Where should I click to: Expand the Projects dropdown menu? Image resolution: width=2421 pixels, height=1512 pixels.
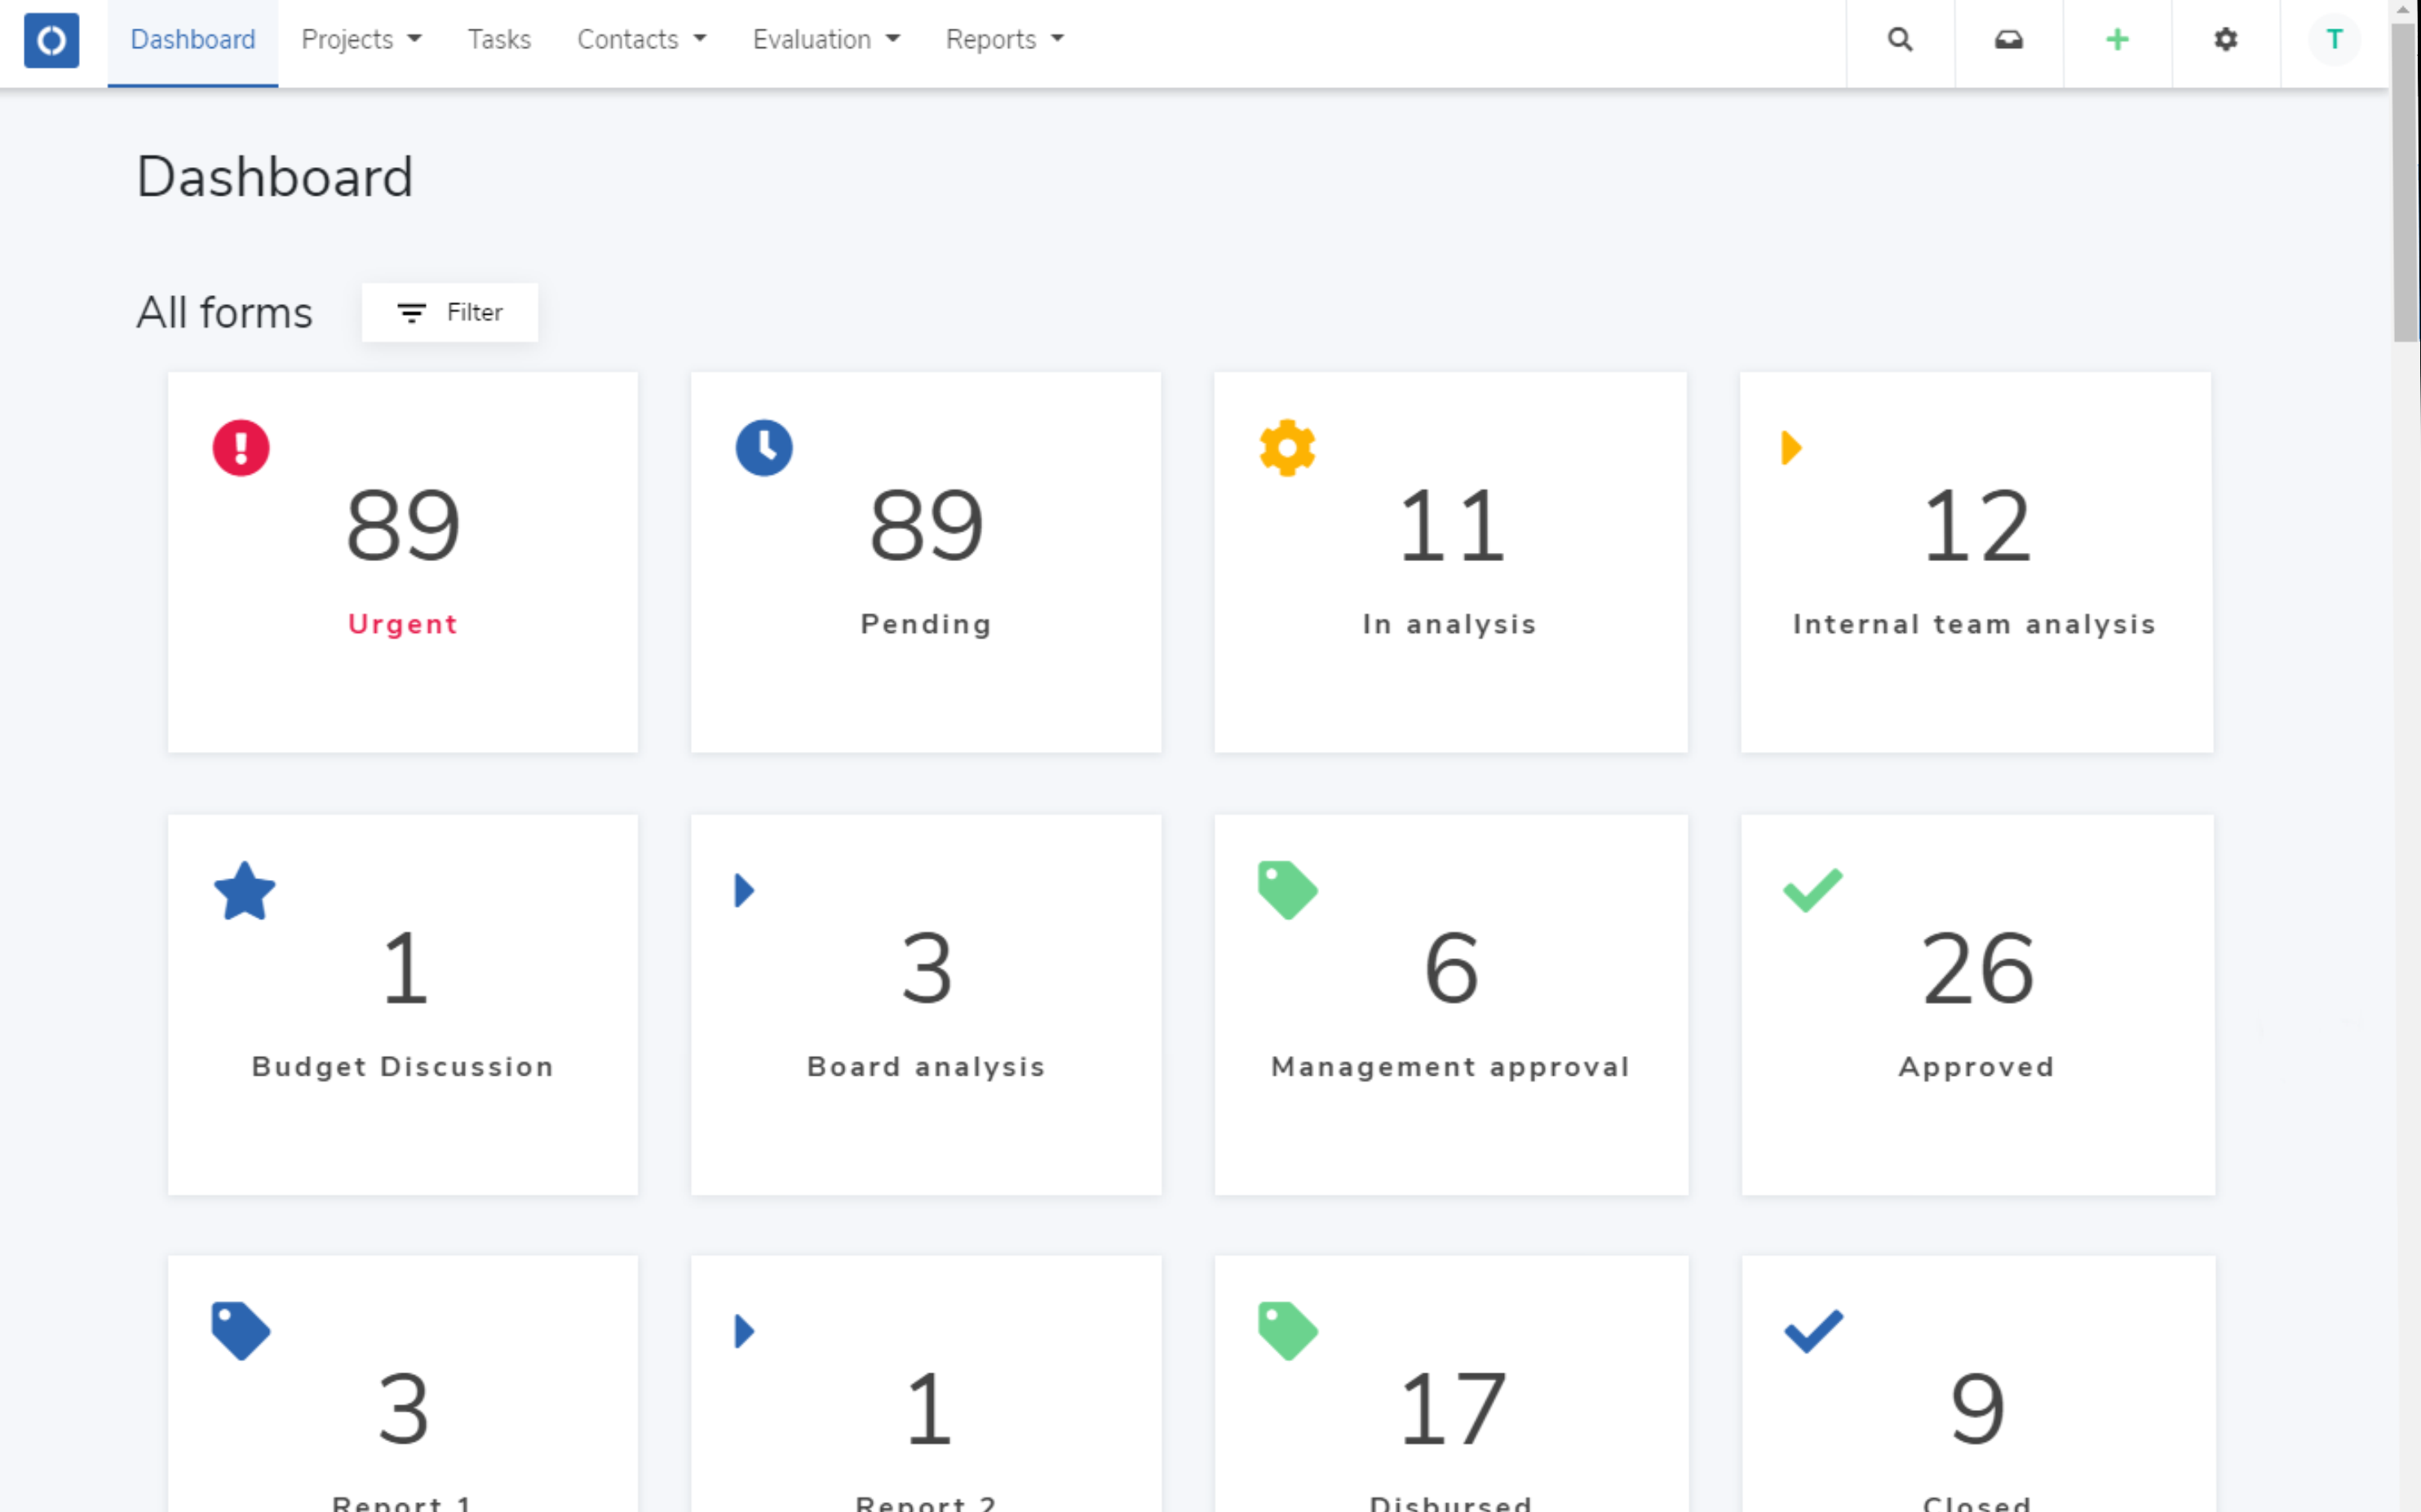[361, 40]
